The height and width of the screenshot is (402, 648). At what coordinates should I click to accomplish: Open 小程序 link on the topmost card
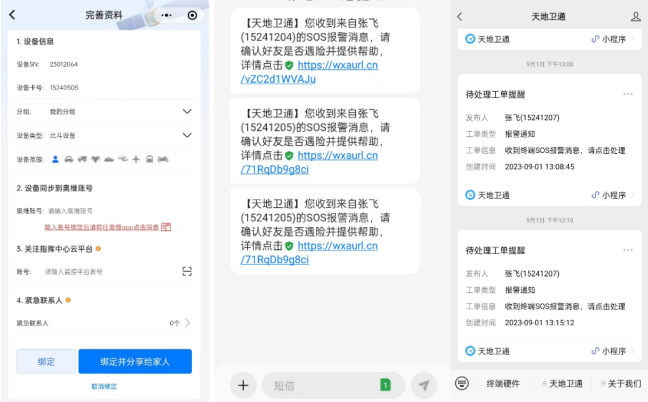click(613, 39)
